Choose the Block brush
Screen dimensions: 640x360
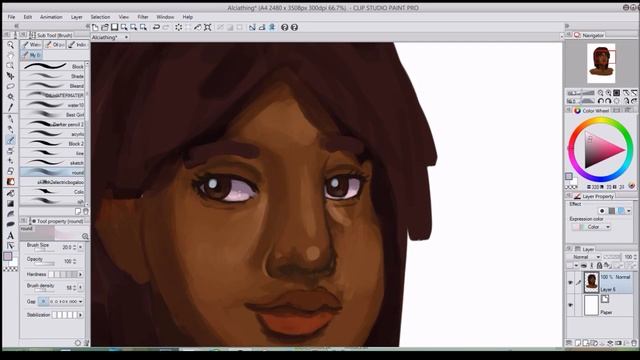point(53,66)
